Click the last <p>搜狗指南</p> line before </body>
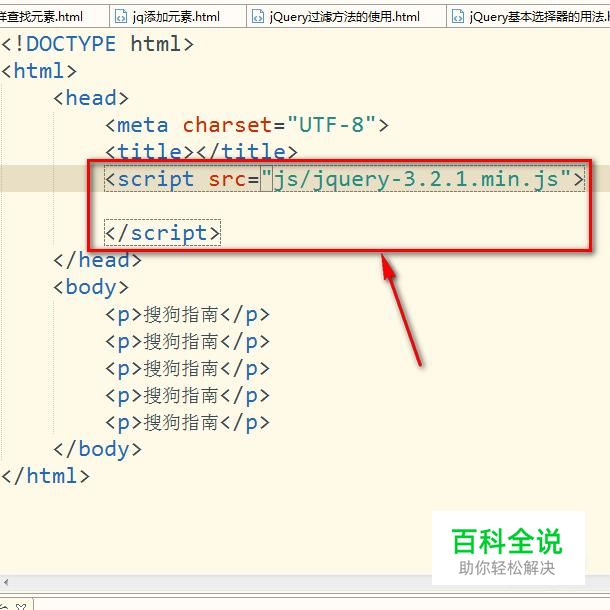Viewport: 610px width, 610px height. [x=187, y=423]
